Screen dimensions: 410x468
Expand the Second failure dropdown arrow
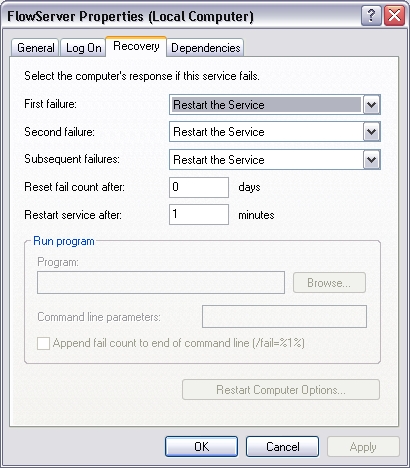pos(371,132)
